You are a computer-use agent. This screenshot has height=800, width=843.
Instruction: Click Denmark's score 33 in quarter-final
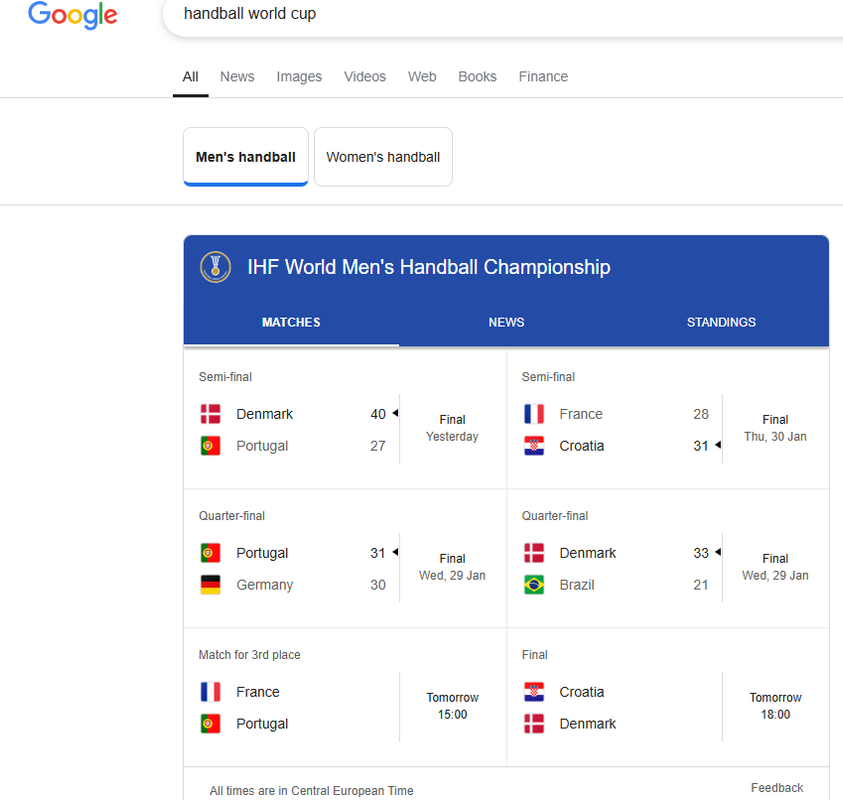click(701, 553)
